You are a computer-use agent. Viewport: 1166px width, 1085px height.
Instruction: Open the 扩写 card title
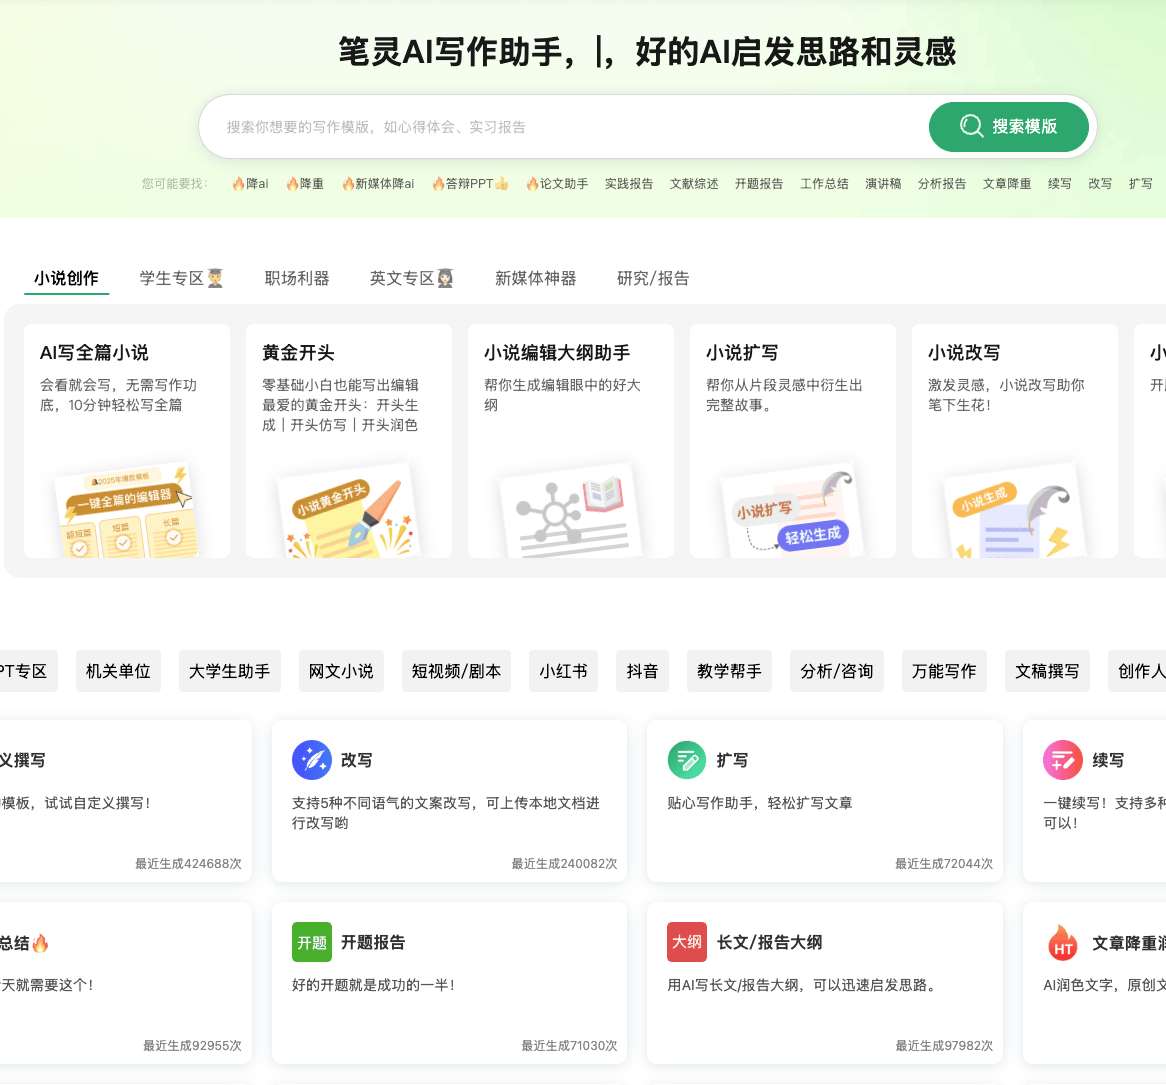pos(732,760)
